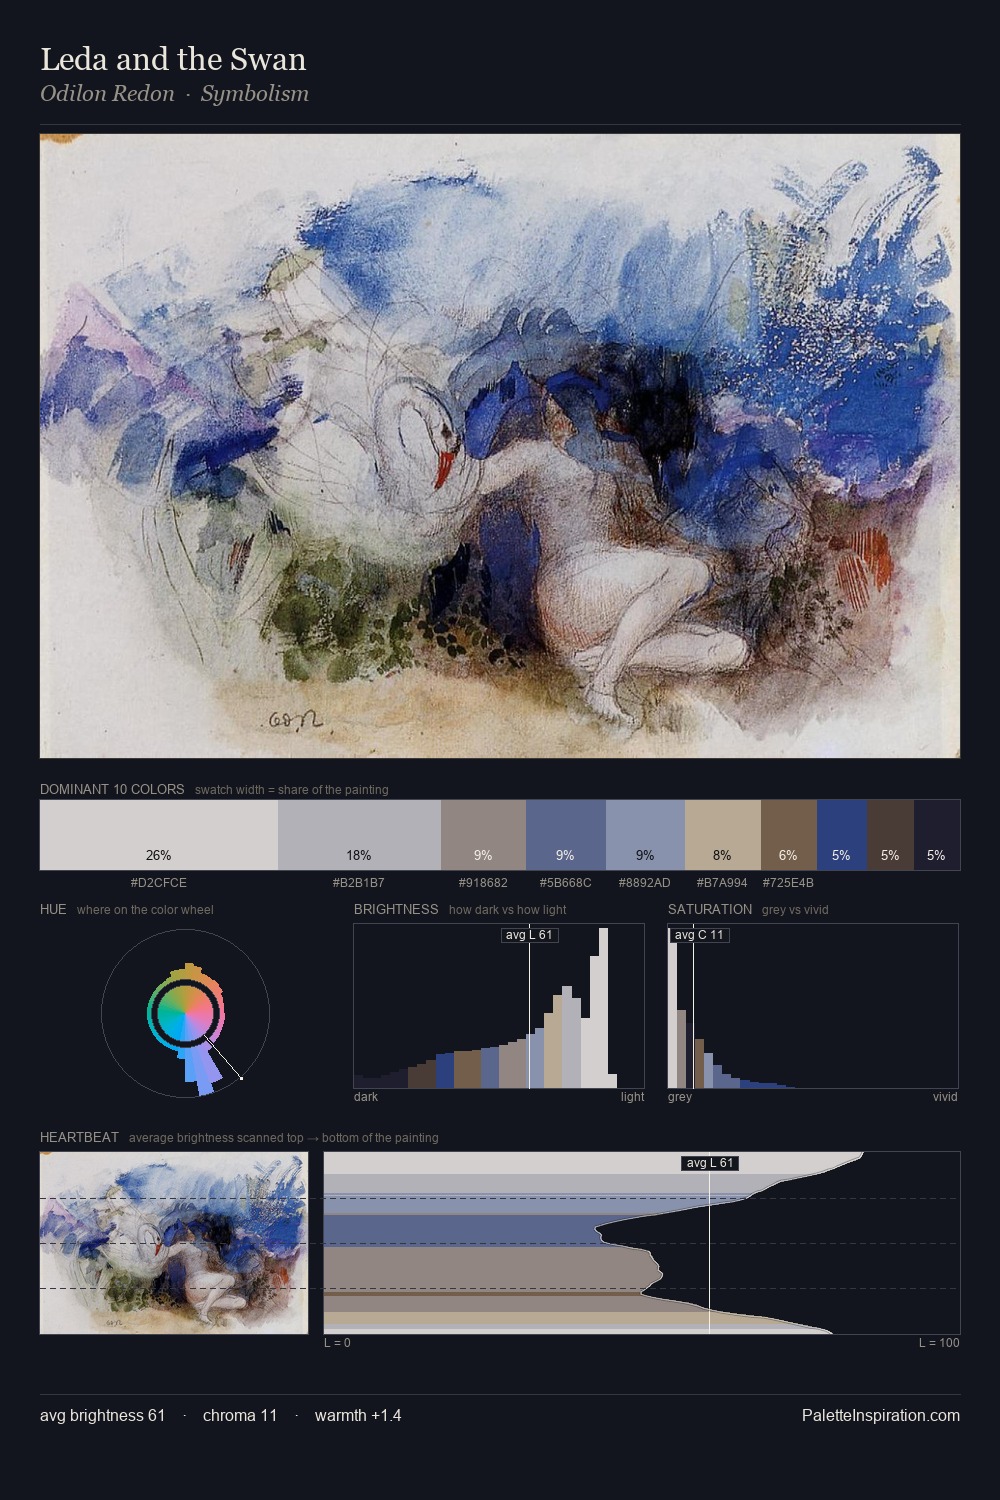This screenshot has height=1500, width=1000.
Task: Select the grey 18% swatch
Action: click(x=359, y=835)
